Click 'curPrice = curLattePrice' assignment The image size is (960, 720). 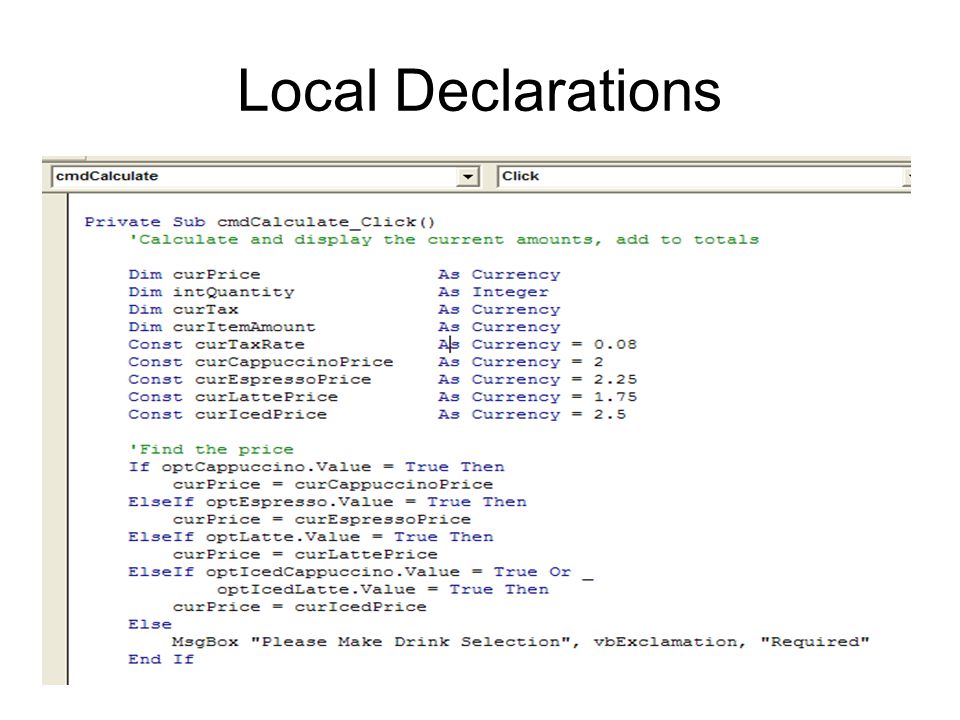(305, 554)
